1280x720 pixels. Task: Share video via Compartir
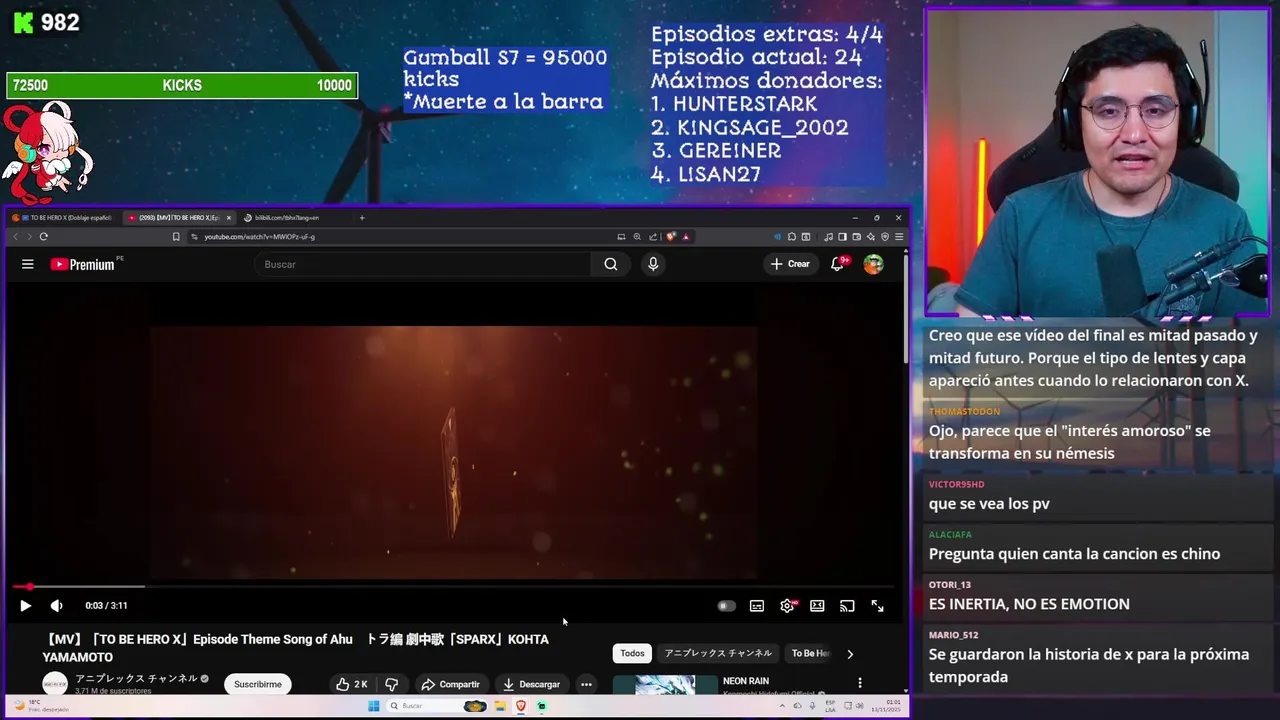pos(450,684)
